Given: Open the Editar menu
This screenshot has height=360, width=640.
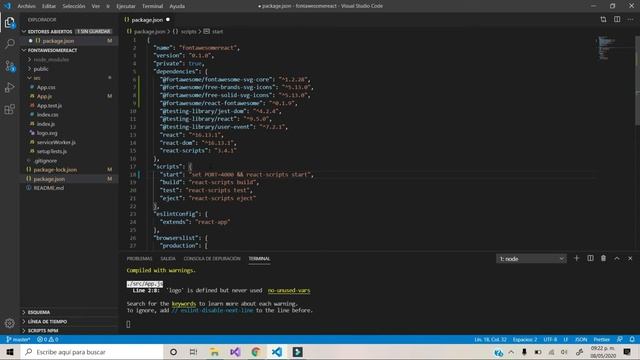Looking at the screenshot, I should [x=49, y=6].
